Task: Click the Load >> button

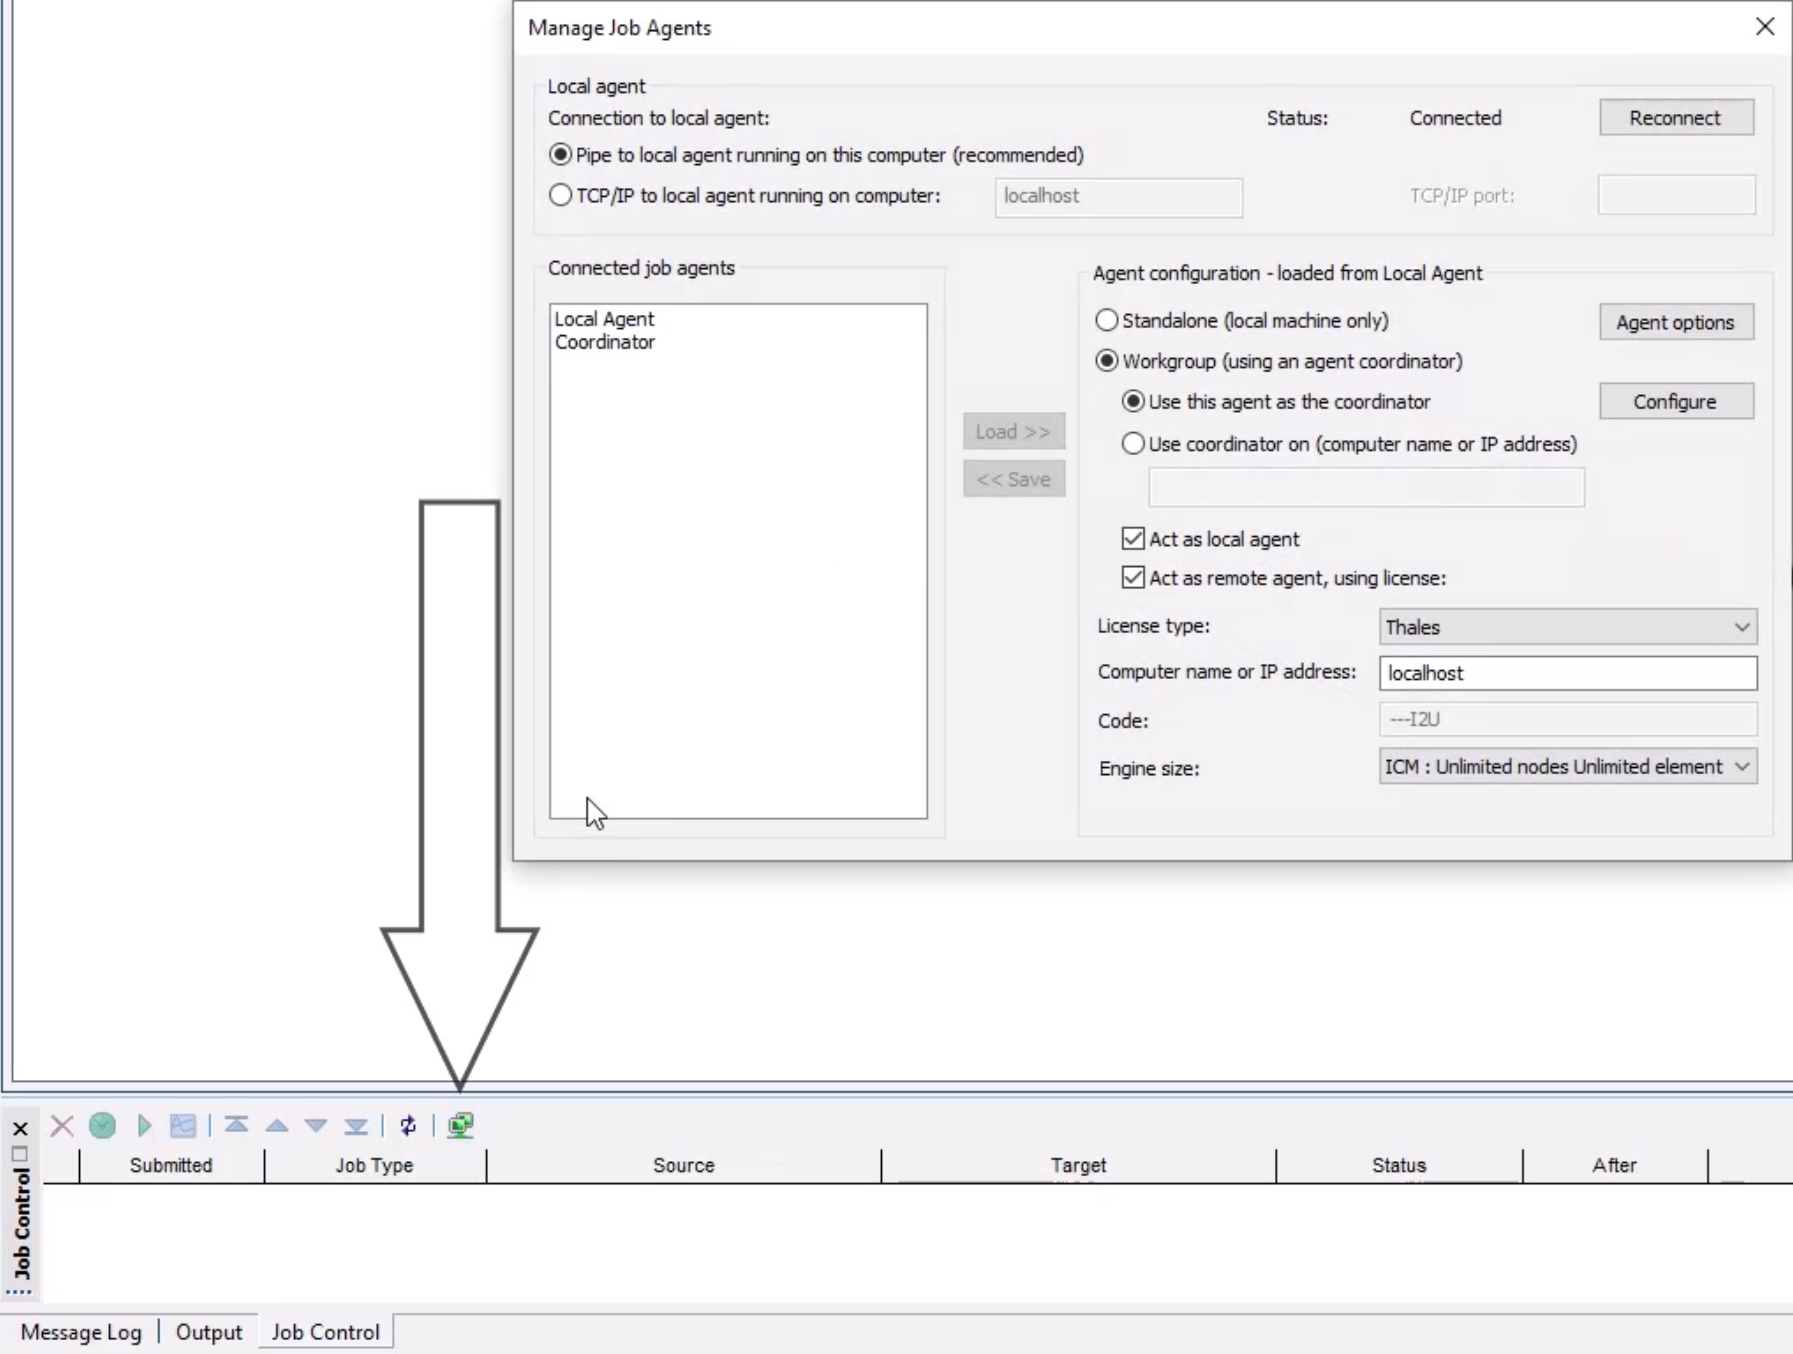Action: click(x=1014, y=432)
